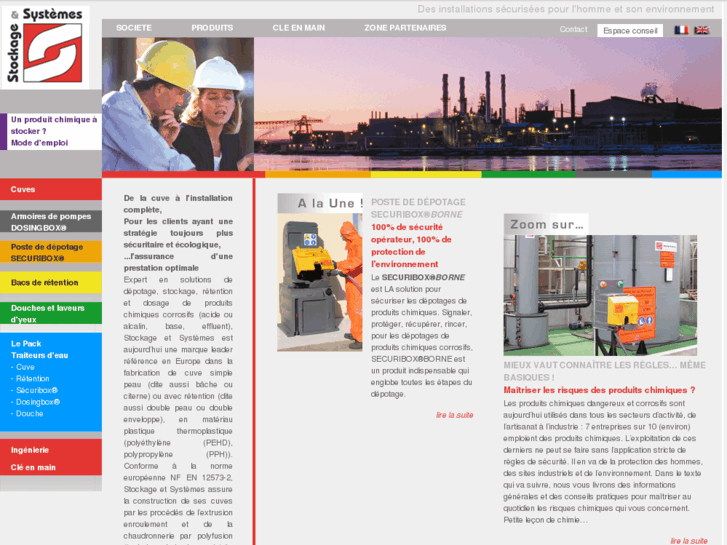This screenshot has height=545, width=727.
Task: Open the Espace conseil button
Action: tap(630, 31)
